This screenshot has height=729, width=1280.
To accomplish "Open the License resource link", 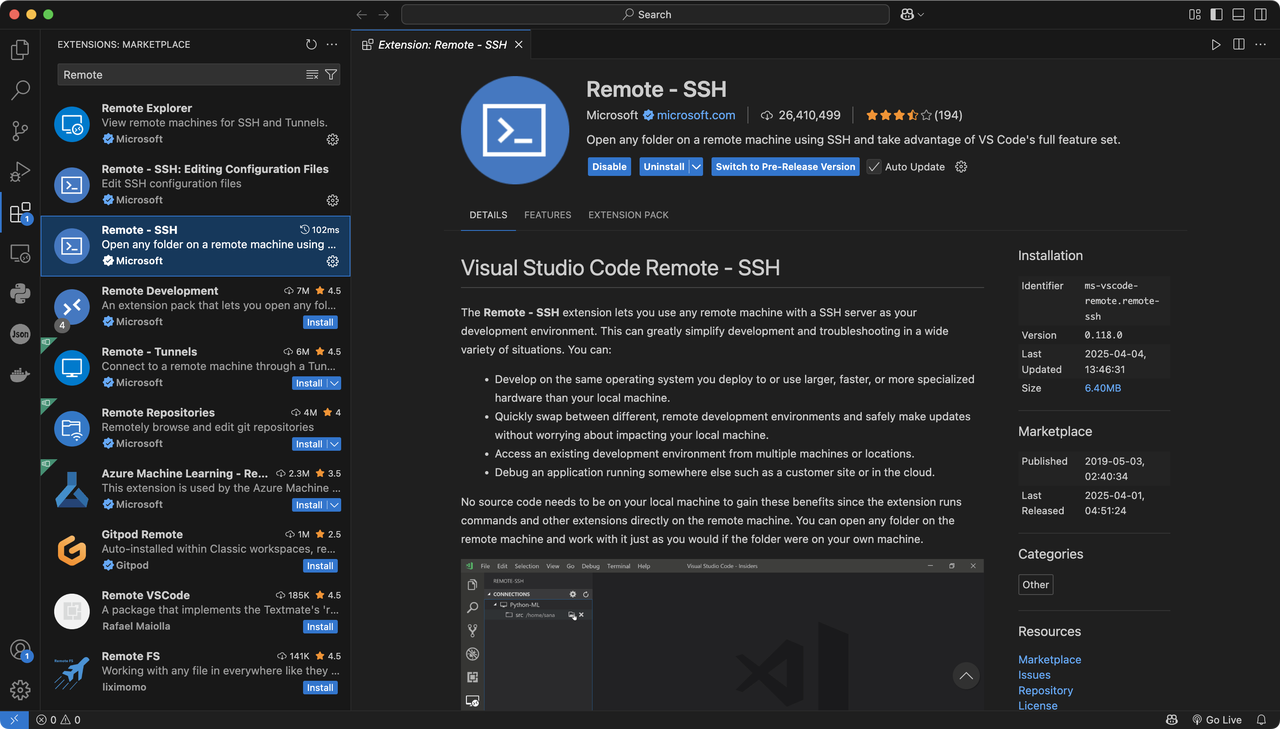I will 1037,706.
